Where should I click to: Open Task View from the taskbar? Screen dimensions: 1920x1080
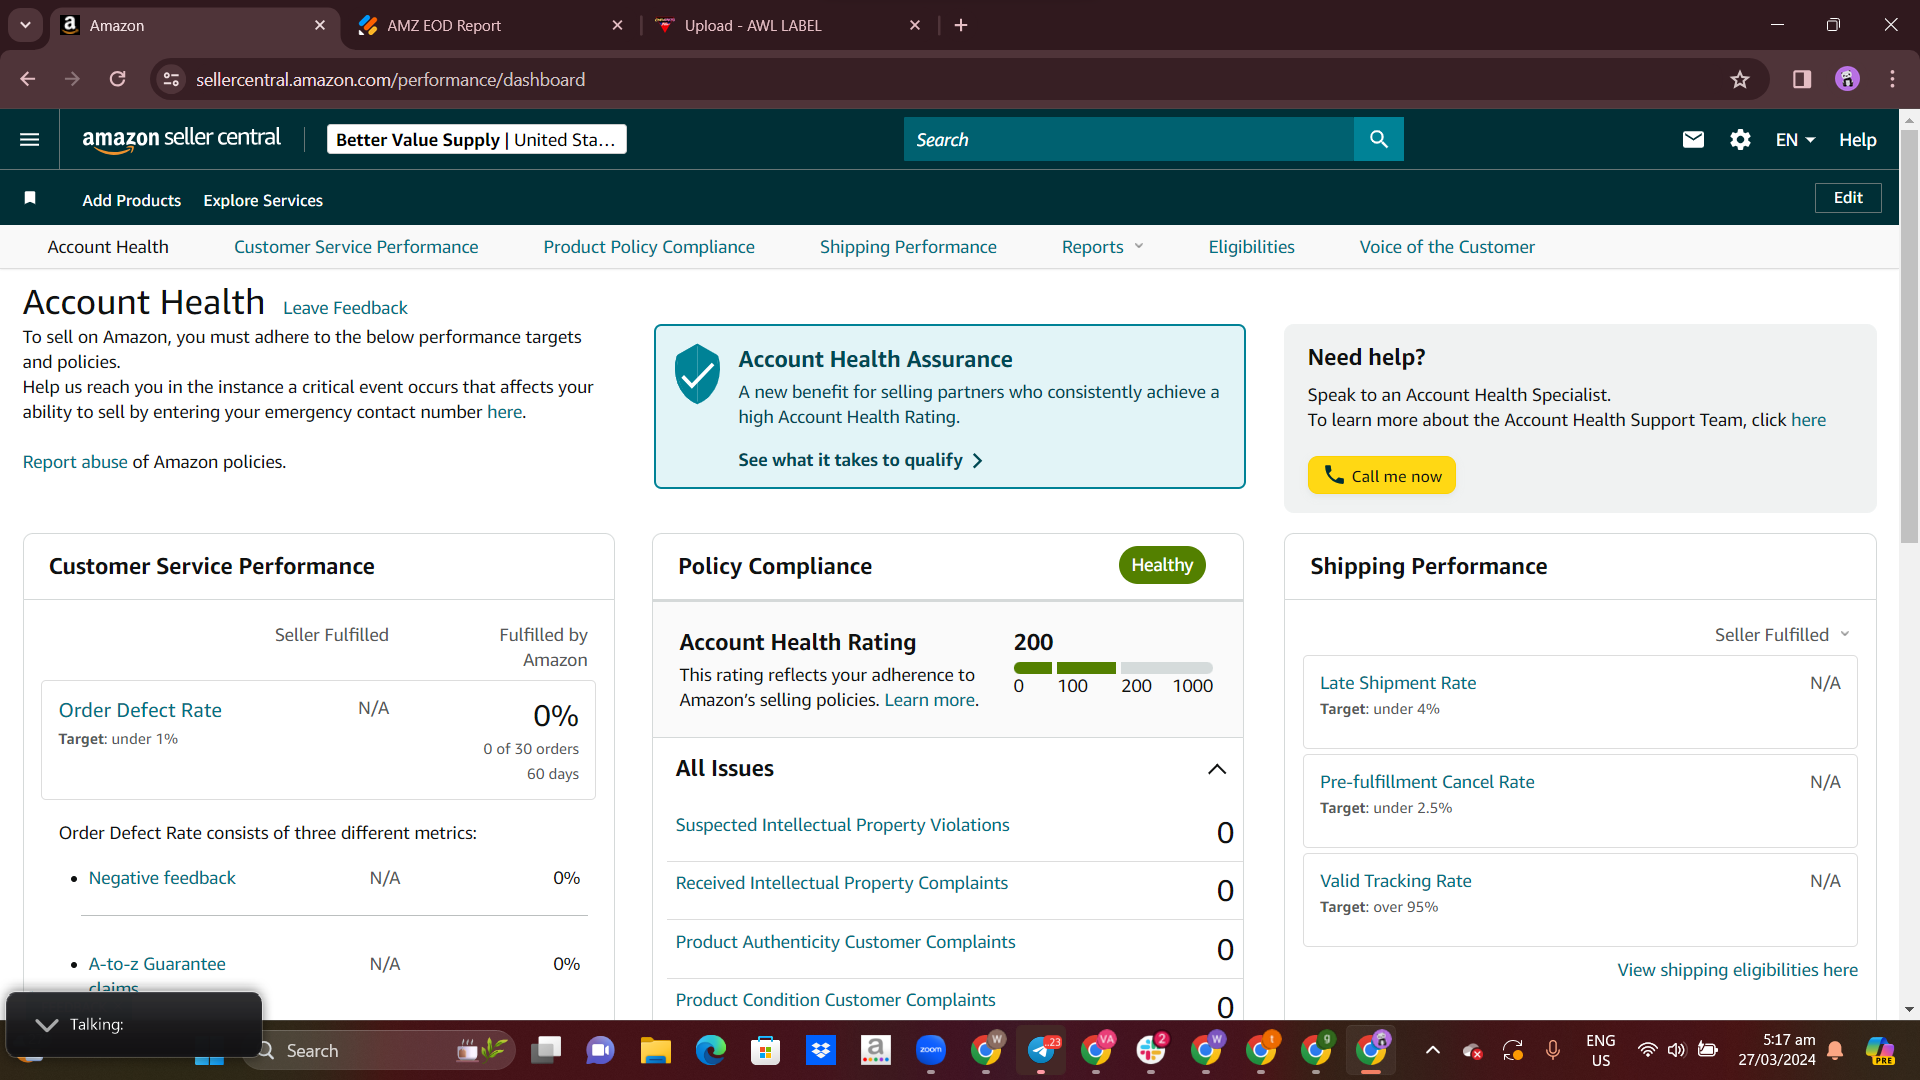click(x=546, y=1050)
